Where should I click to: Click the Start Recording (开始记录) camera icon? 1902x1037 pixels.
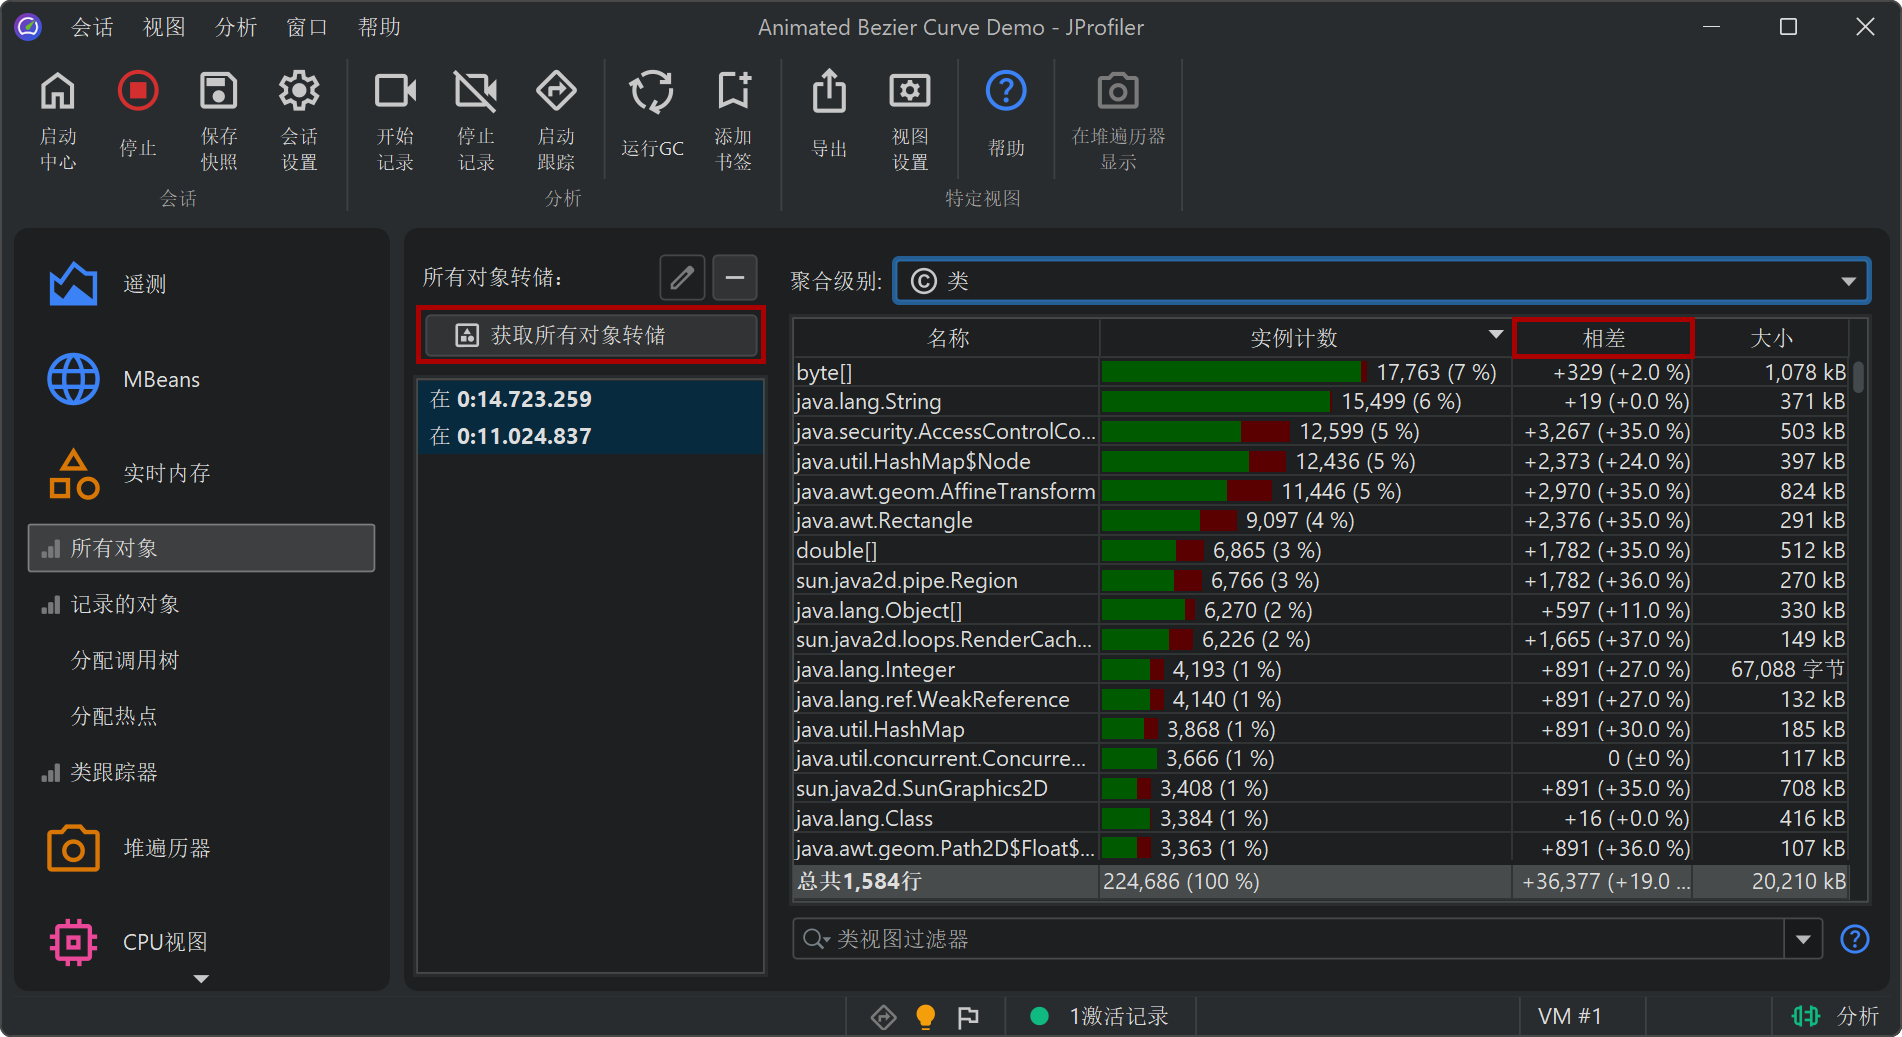tap(395, 93)
